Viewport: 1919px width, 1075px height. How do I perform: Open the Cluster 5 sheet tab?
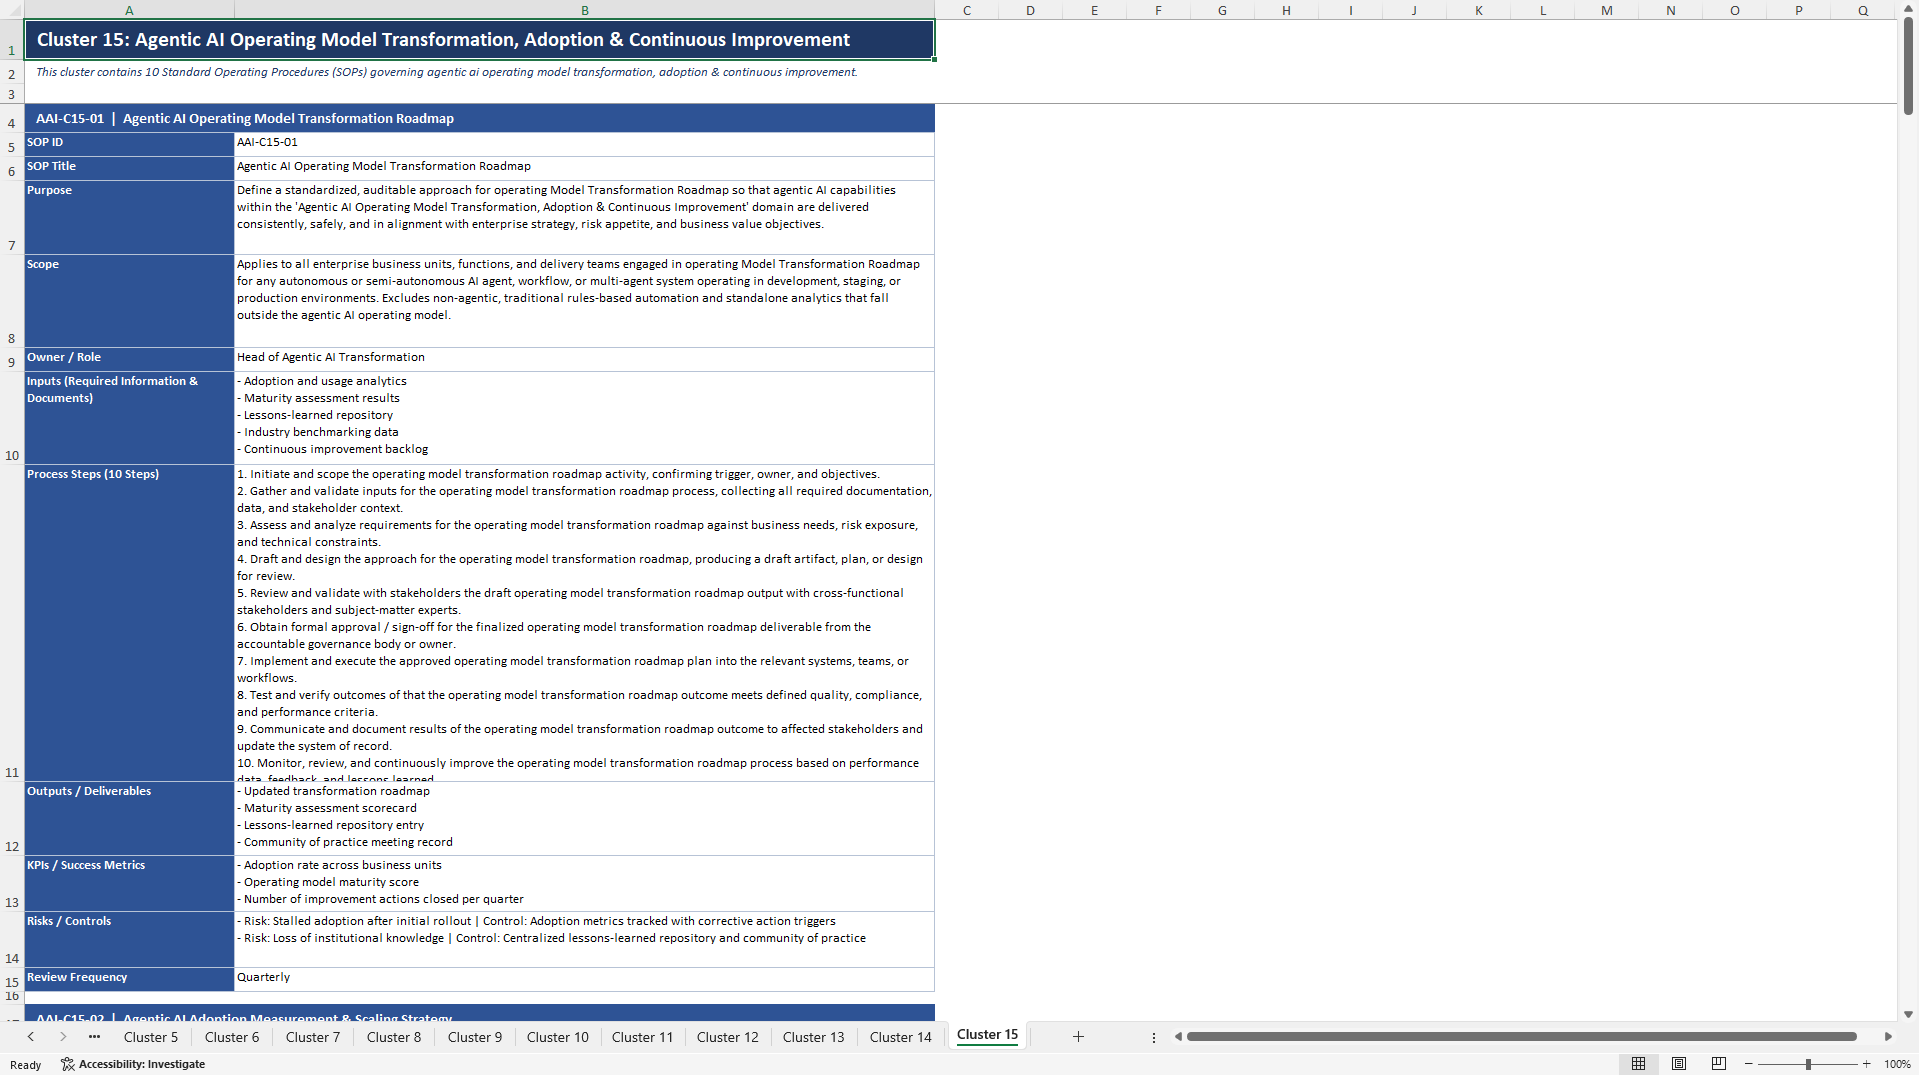point(151,1037)
